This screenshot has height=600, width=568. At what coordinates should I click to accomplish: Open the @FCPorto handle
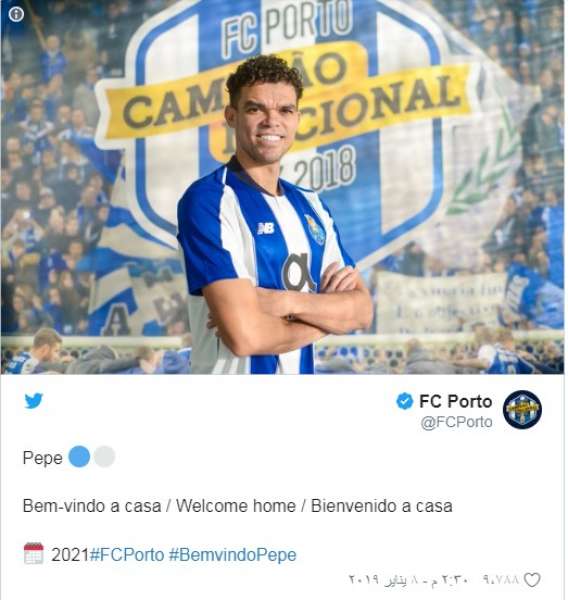coord(456,422)
